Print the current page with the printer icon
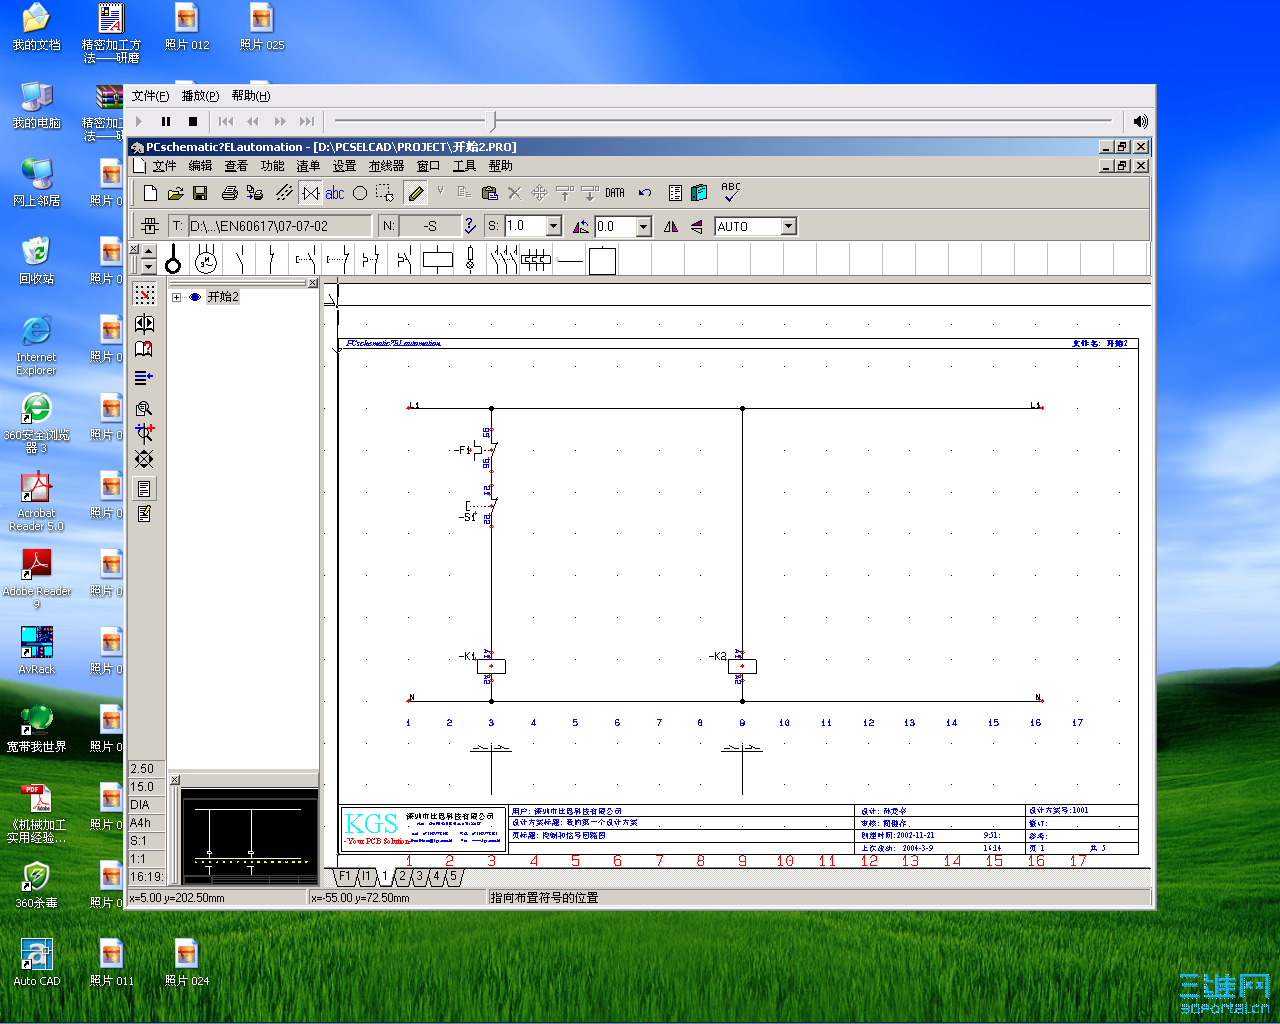Viewport: 1280px width, 1024px height. point(229,193)
